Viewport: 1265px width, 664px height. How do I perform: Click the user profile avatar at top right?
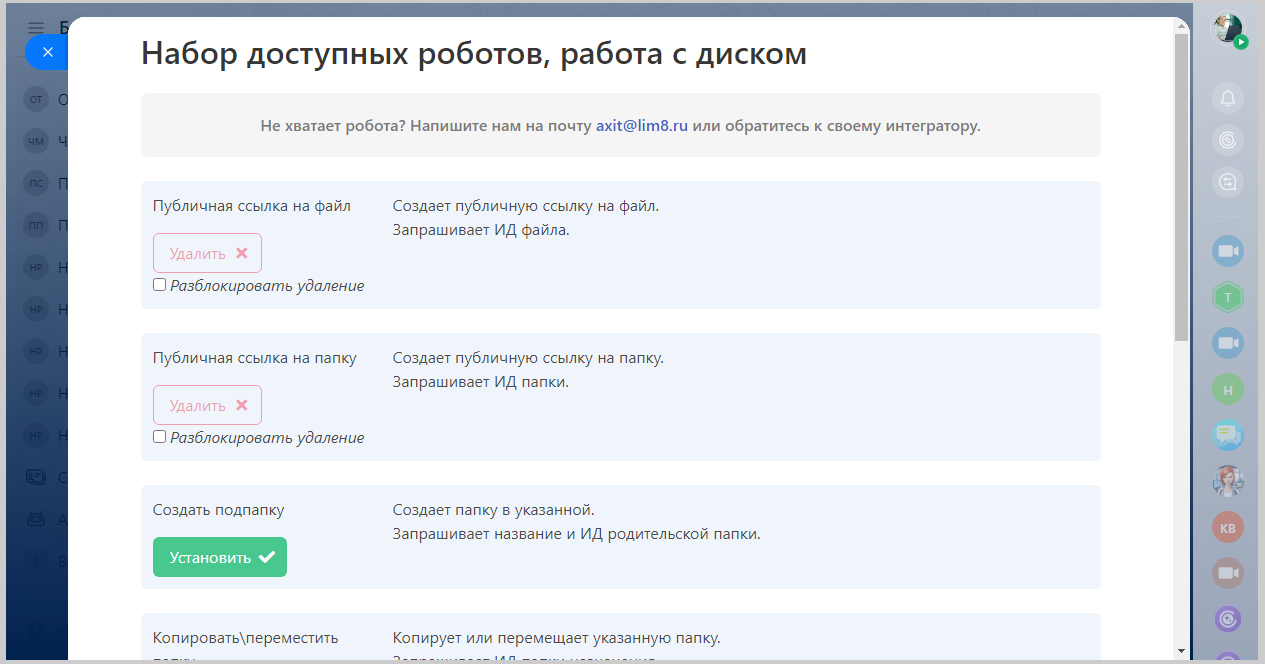pos(1228,28)
